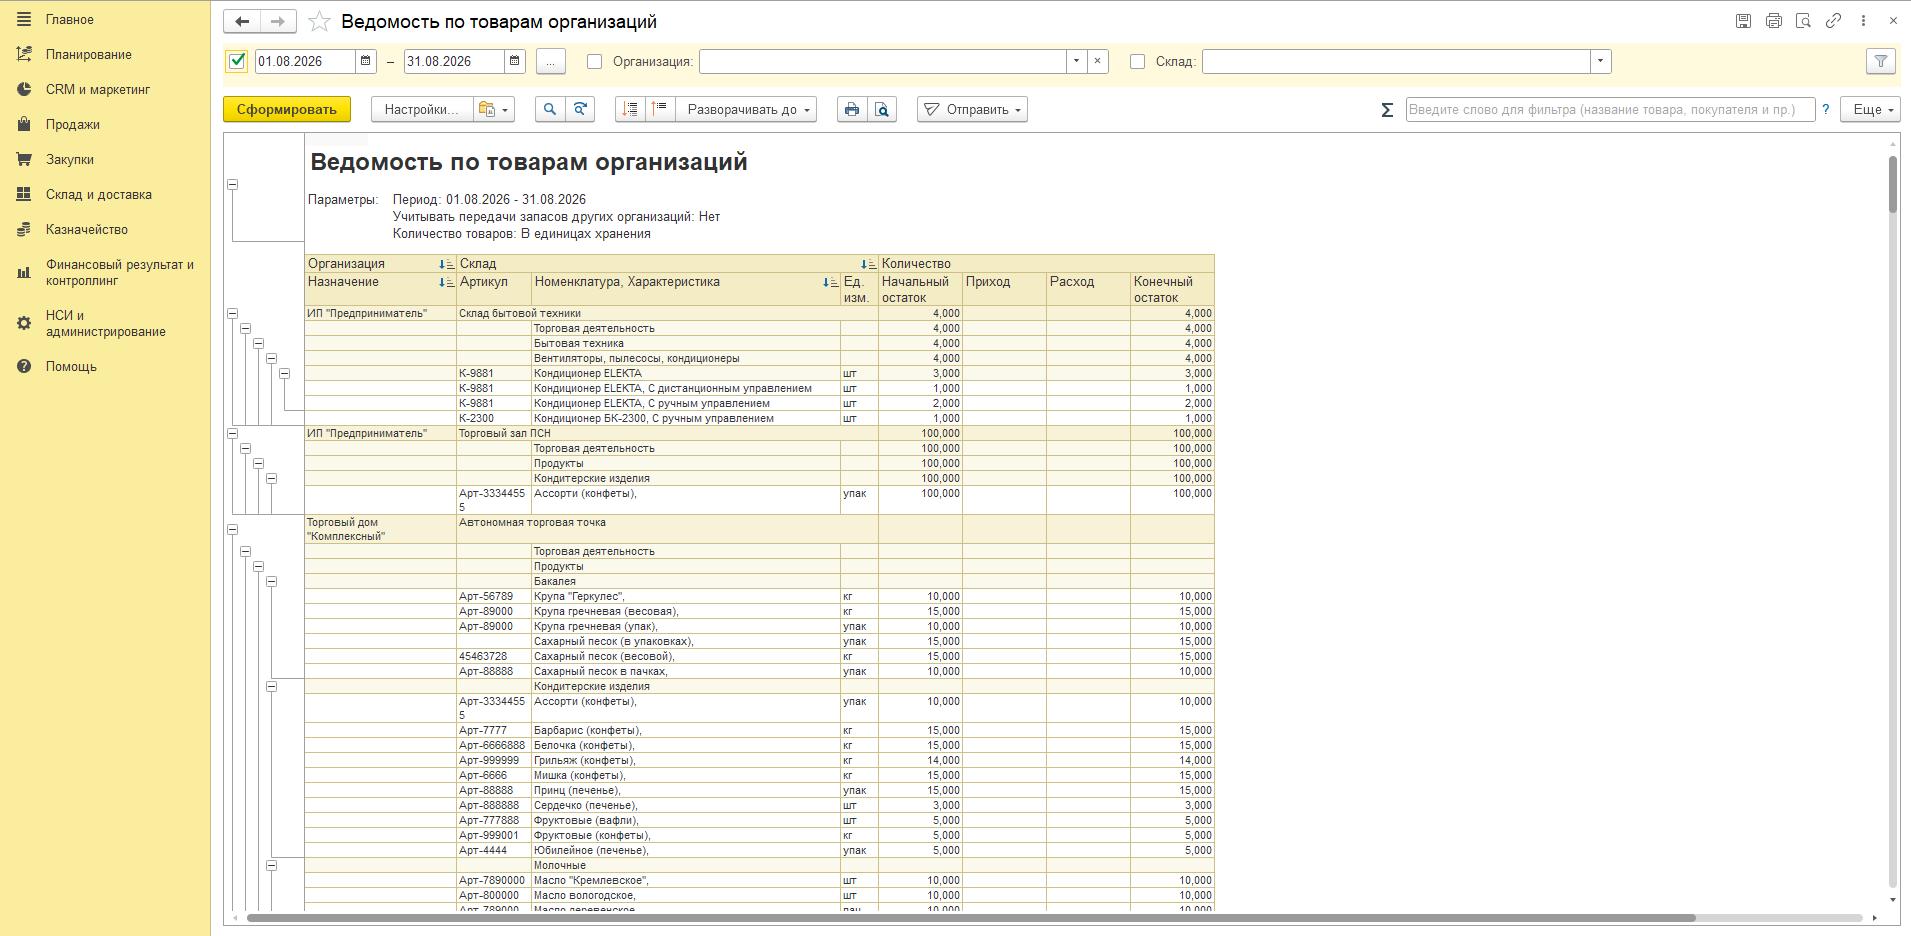Open the three-dot more options menu

click(1863, 21)
